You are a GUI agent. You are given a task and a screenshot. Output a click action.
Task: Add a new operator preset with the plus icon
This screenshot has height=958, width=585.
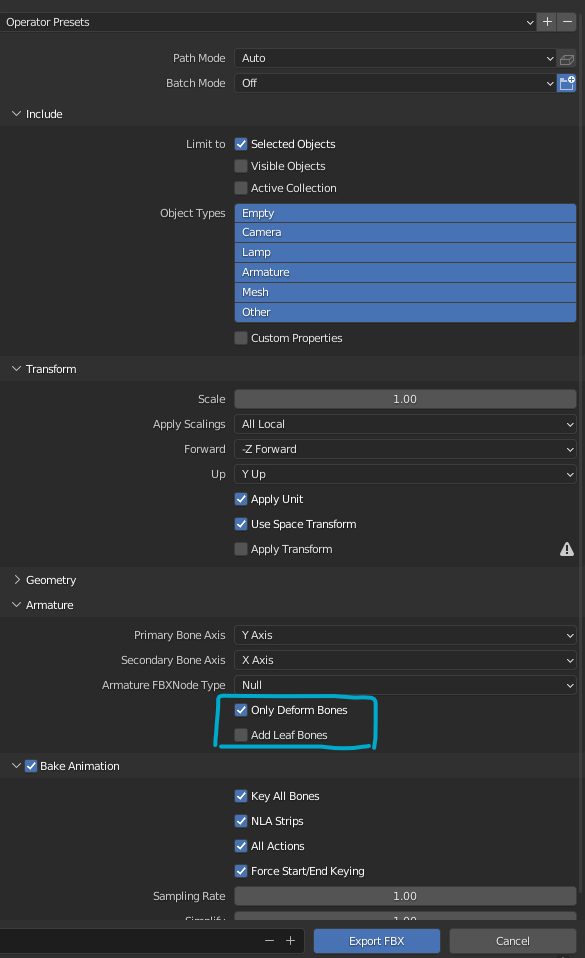547,21
